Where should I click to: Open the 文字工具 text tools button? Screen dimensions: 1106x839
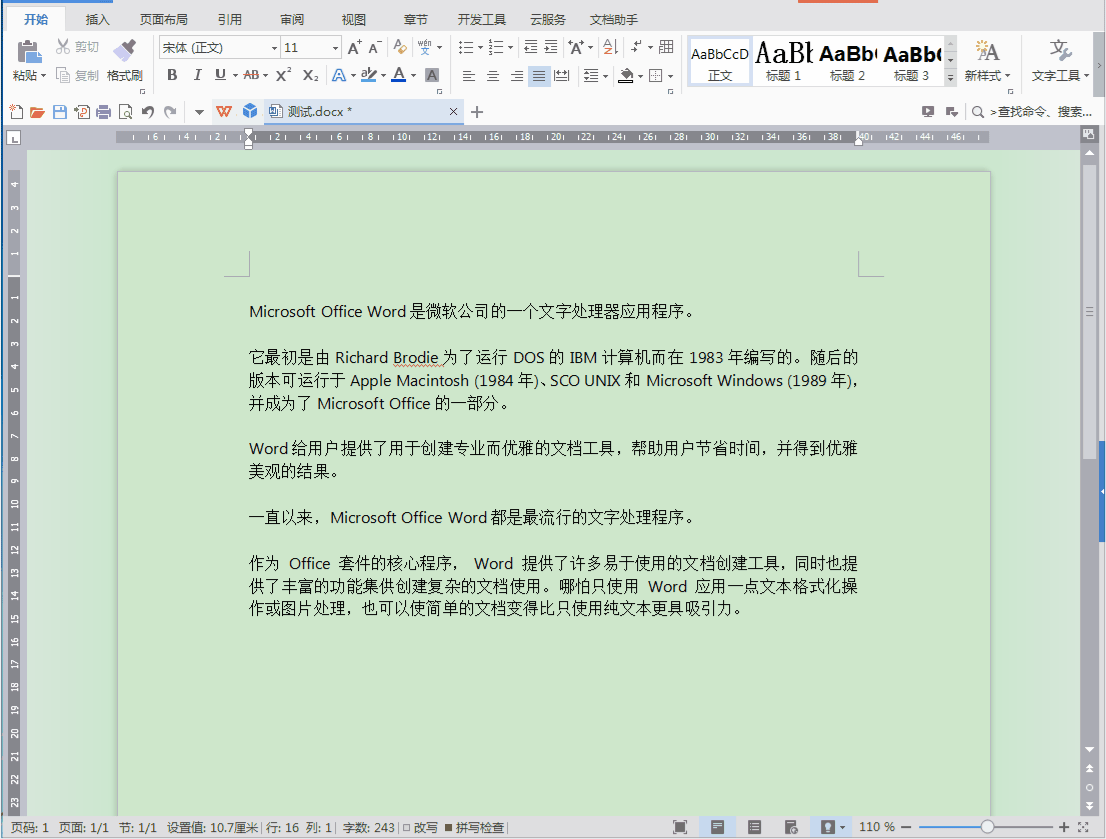coord(1060,61)
